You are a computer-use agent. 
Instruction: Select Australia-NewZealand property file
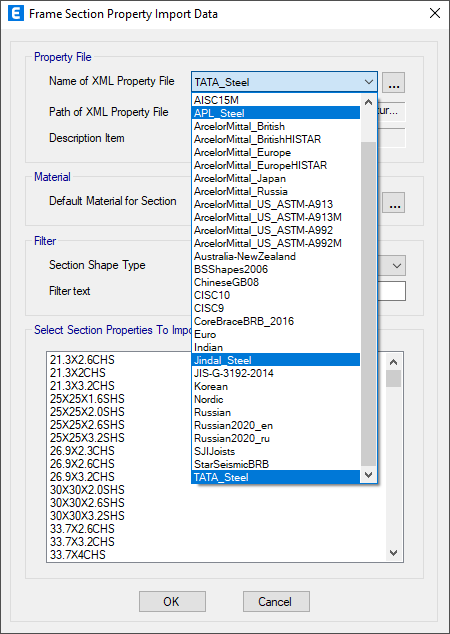point(276,256)
